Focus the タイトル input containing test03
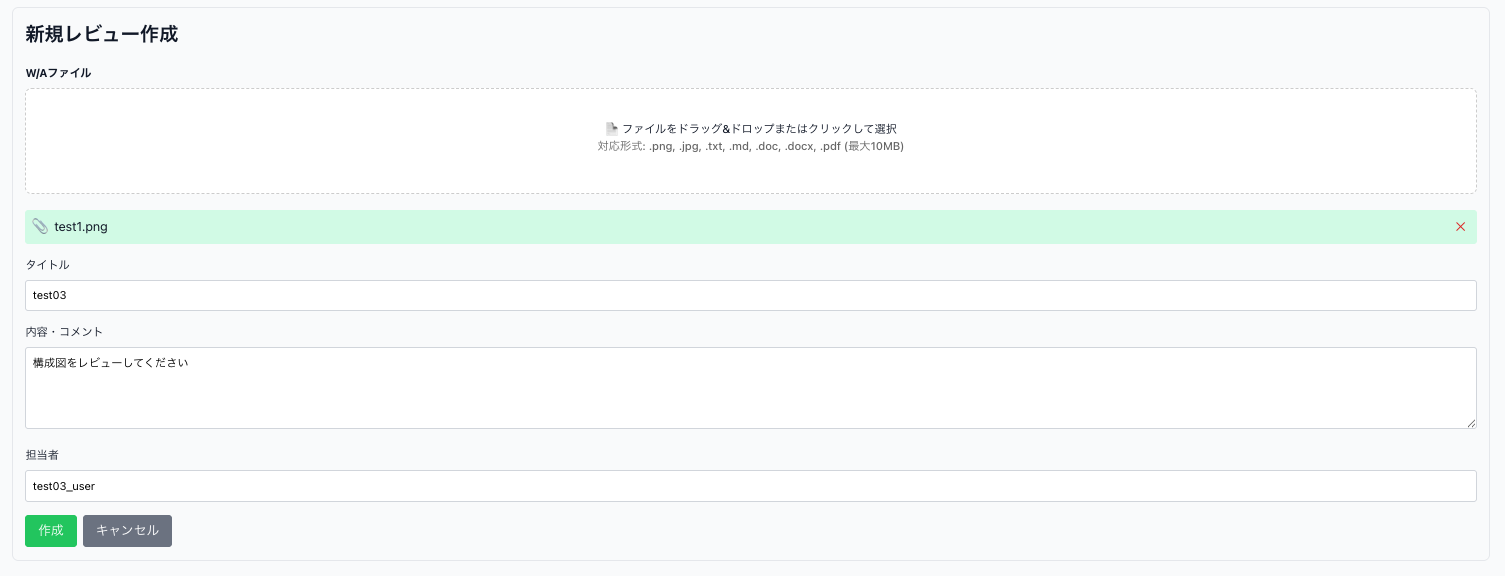The image size is (1505, 576). [x=750, y=296]
